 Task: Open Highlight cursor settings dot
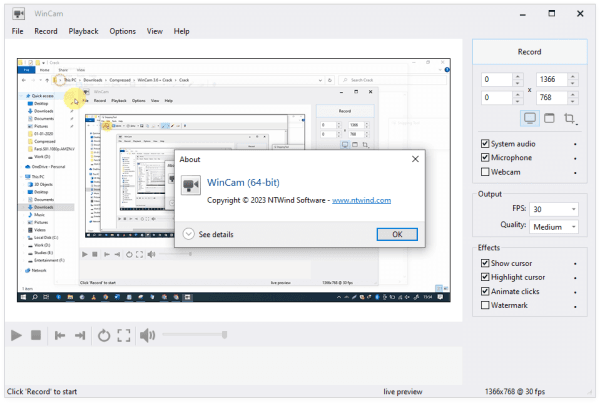point(575,278)
